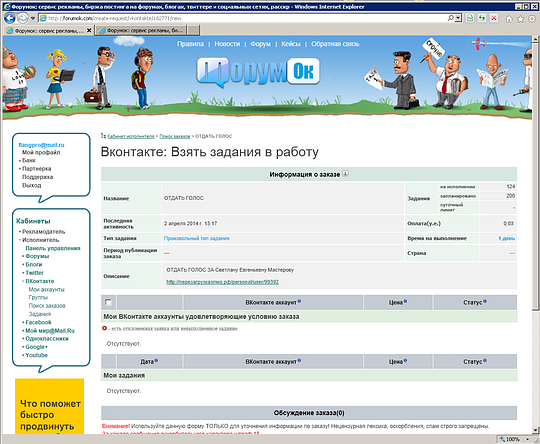Open the recent pages dropdown arrow
This screenshot has width=540, height=444.
[x=33, y=18]
